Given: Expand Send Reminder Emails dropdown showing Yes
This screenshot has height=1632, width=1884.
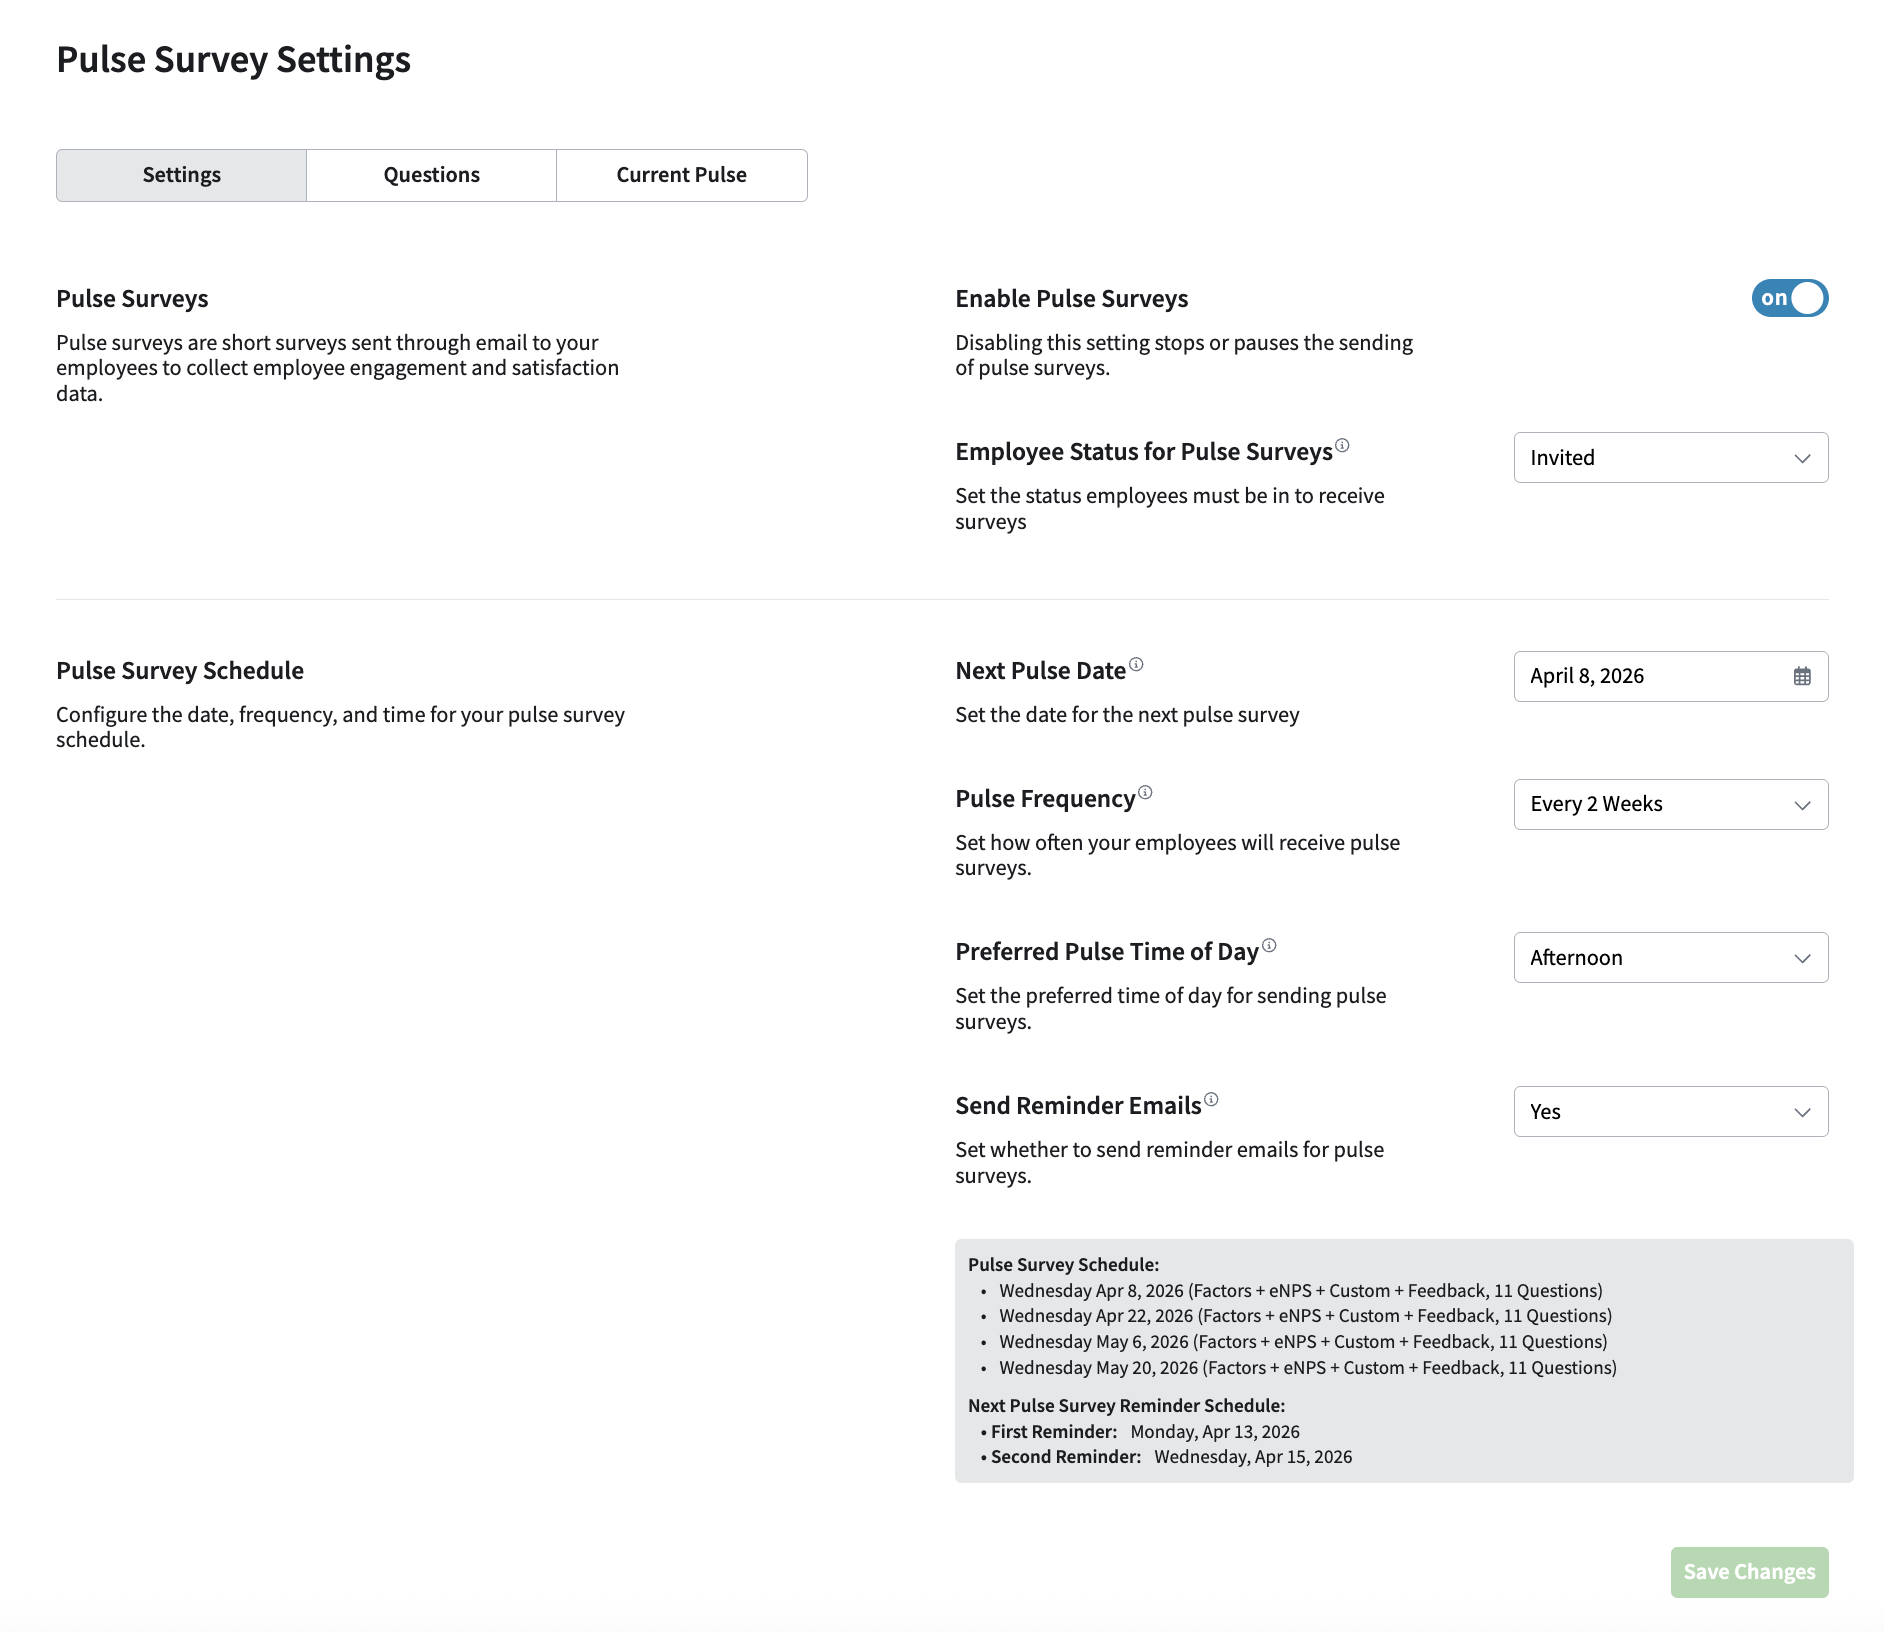Looking at the screenshot, I should 1670,1112.
